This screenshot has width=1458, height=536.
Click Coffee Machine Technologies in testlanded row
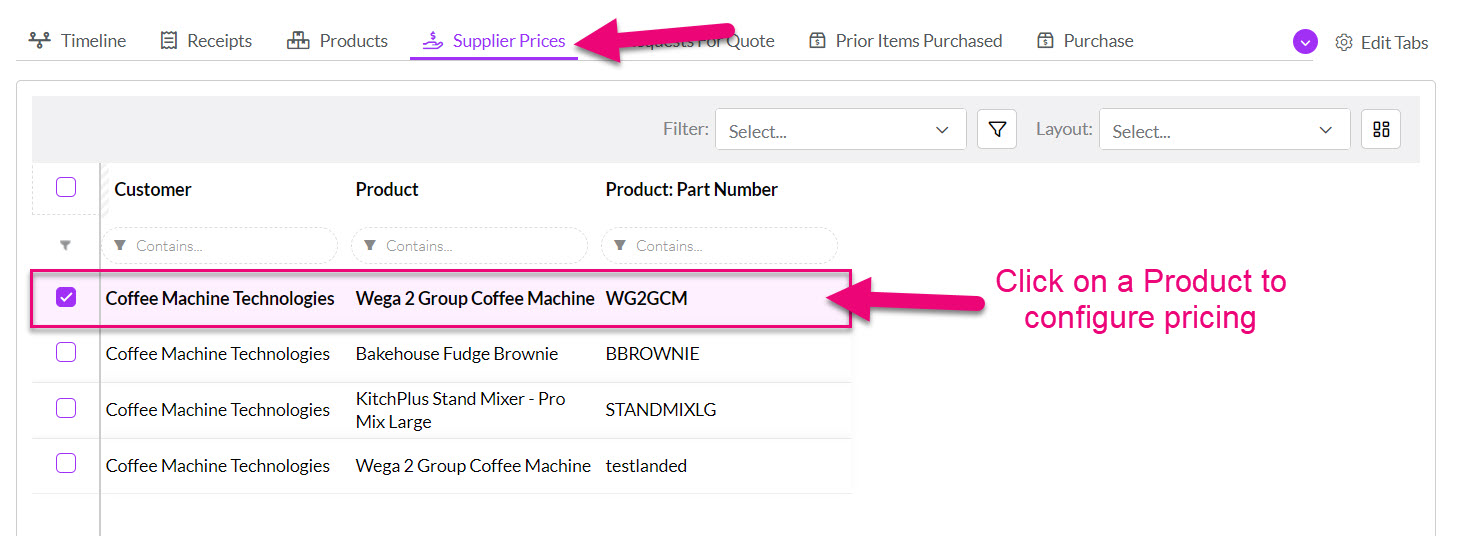point(218,466)
